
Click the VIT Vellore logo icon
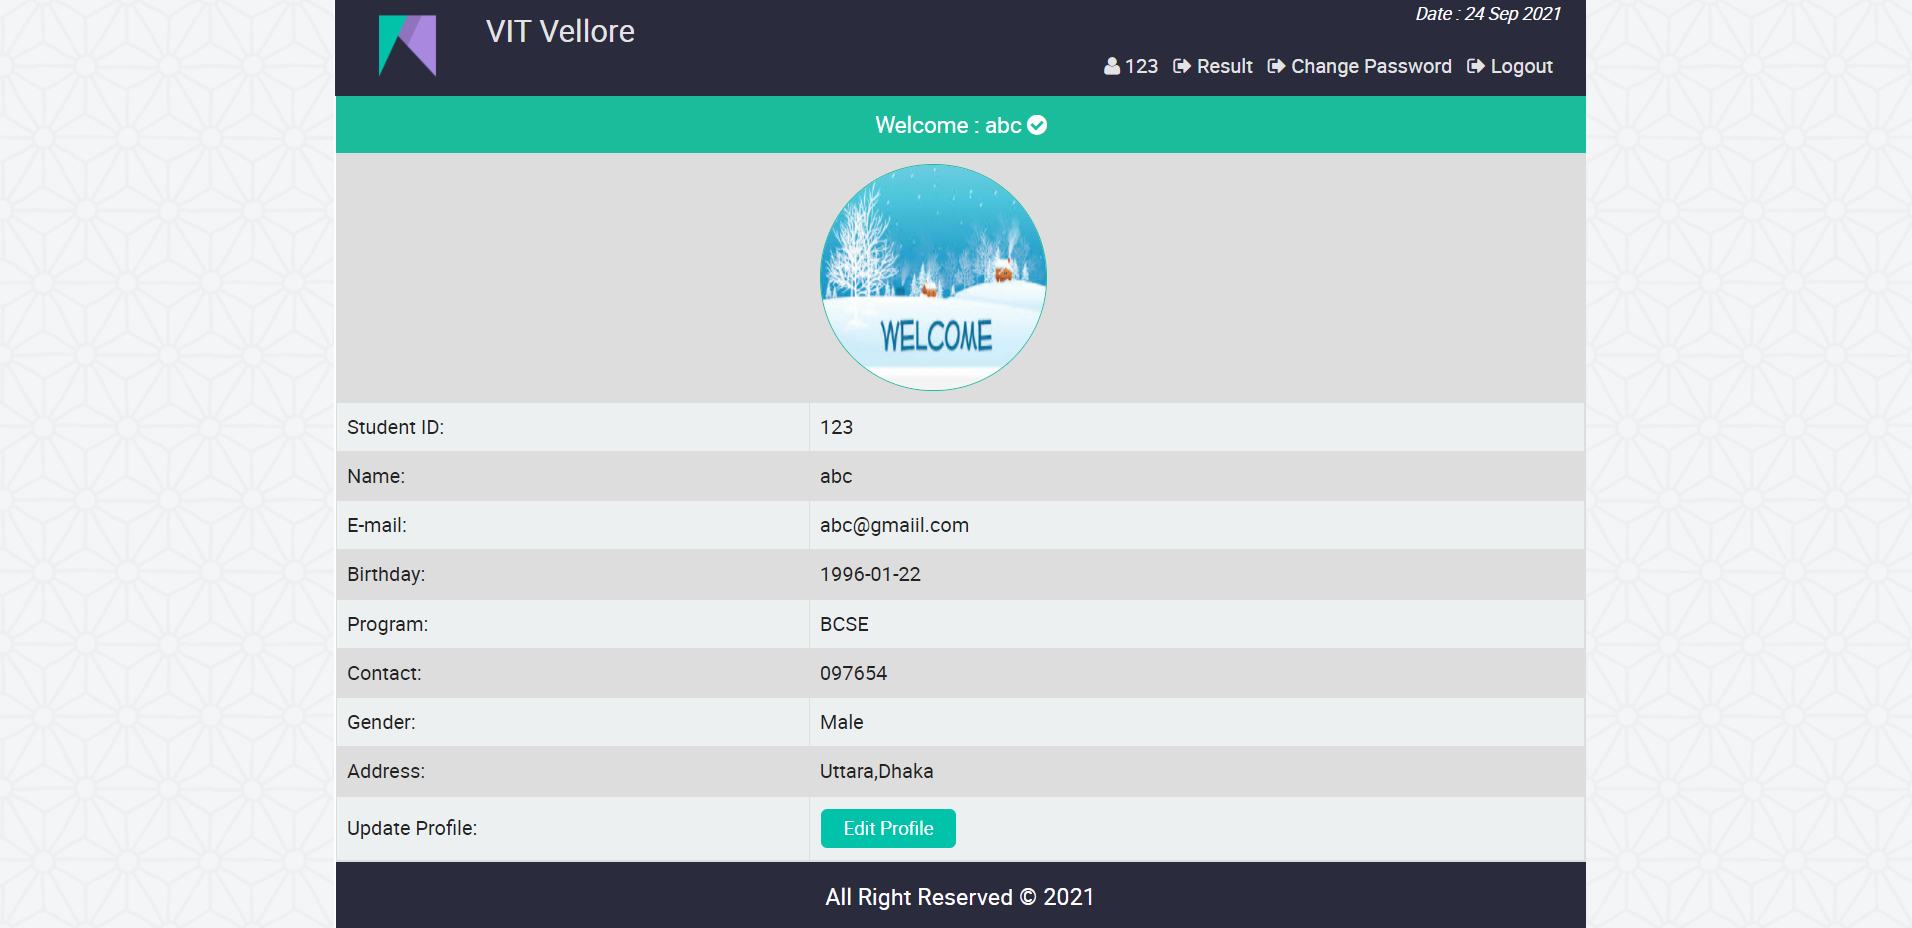[x=407, y=45]
